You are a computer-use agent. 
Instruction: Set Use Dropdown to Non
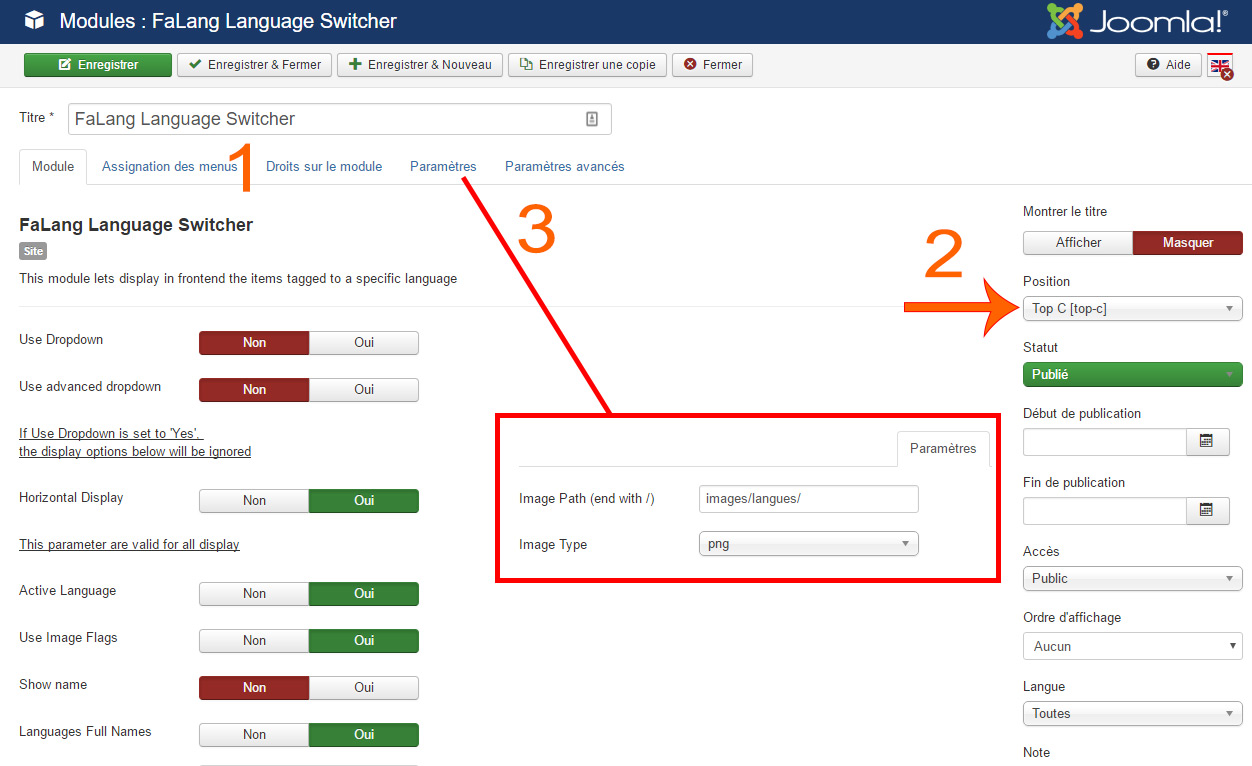click(x=254, y=343)
